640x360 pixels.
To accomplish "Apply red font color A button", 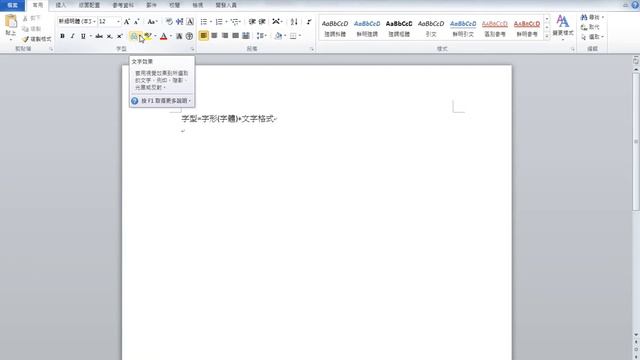I will [164, 36].
